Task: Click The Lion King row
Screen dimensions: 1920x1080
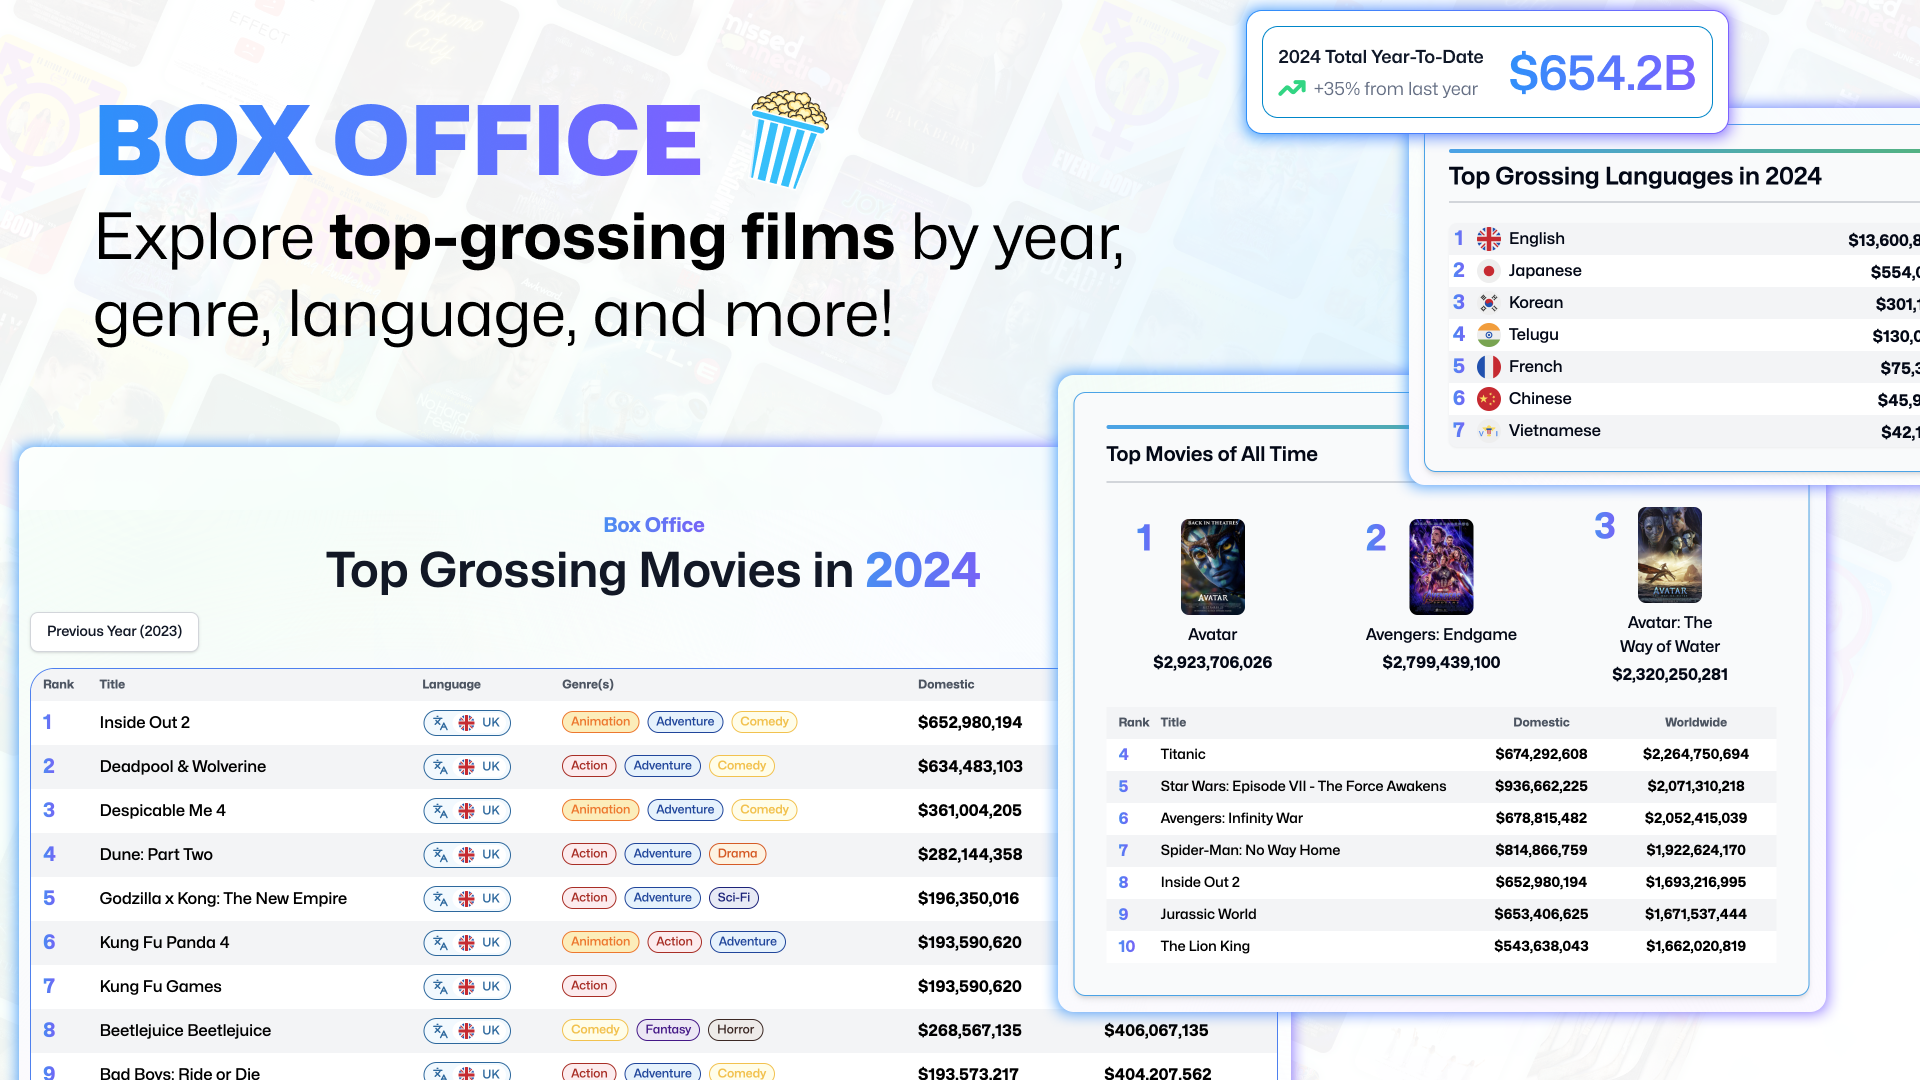Action: [1441, 946]
